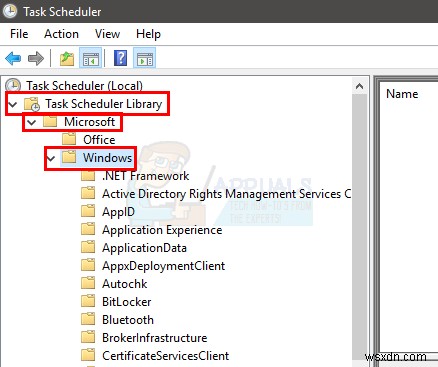Screen dimensions: 438x367
Task: Select the Application Experience label
Action: pos(162,230)
